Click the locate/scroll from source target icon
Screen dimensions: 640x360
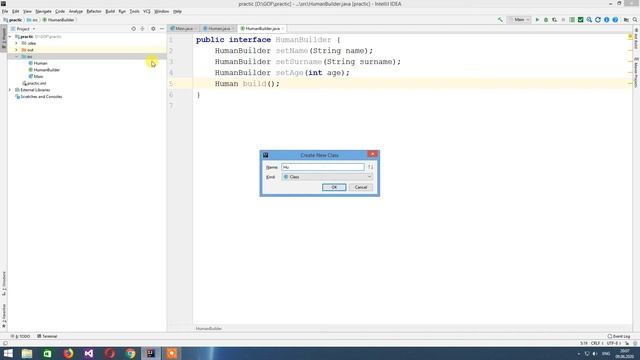[133, 29]
